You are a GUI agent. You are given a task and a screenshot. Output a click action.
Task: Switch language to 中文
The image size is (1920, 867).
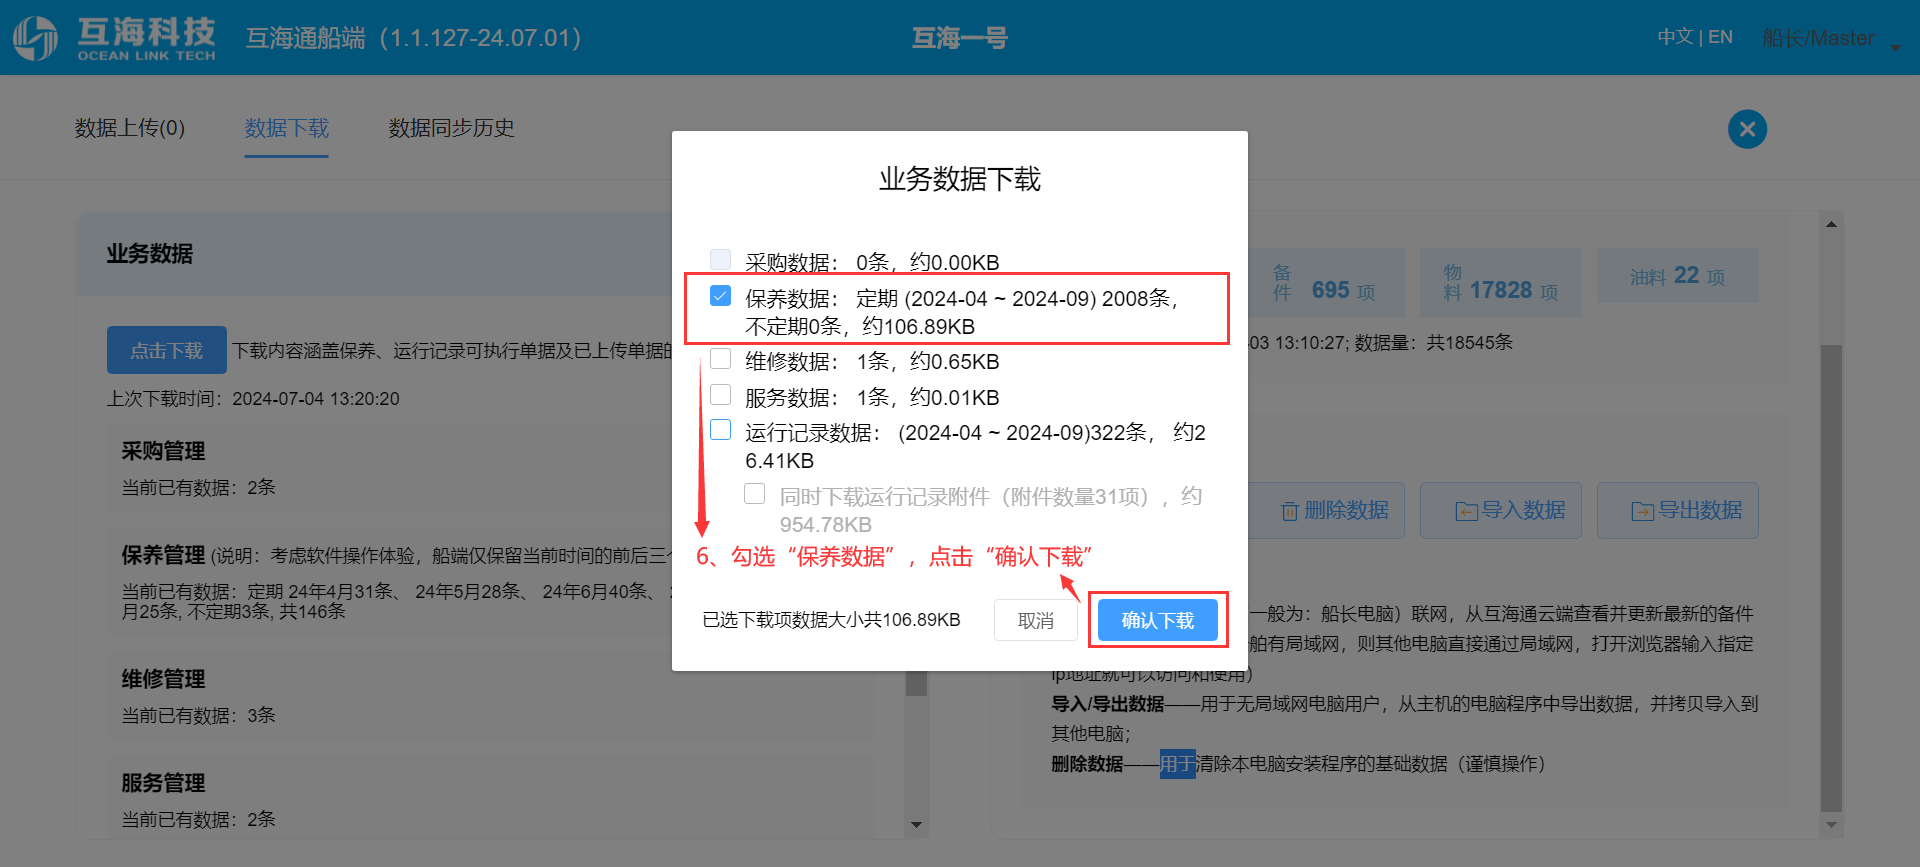pyautogui.click(x=1675, y=37)
